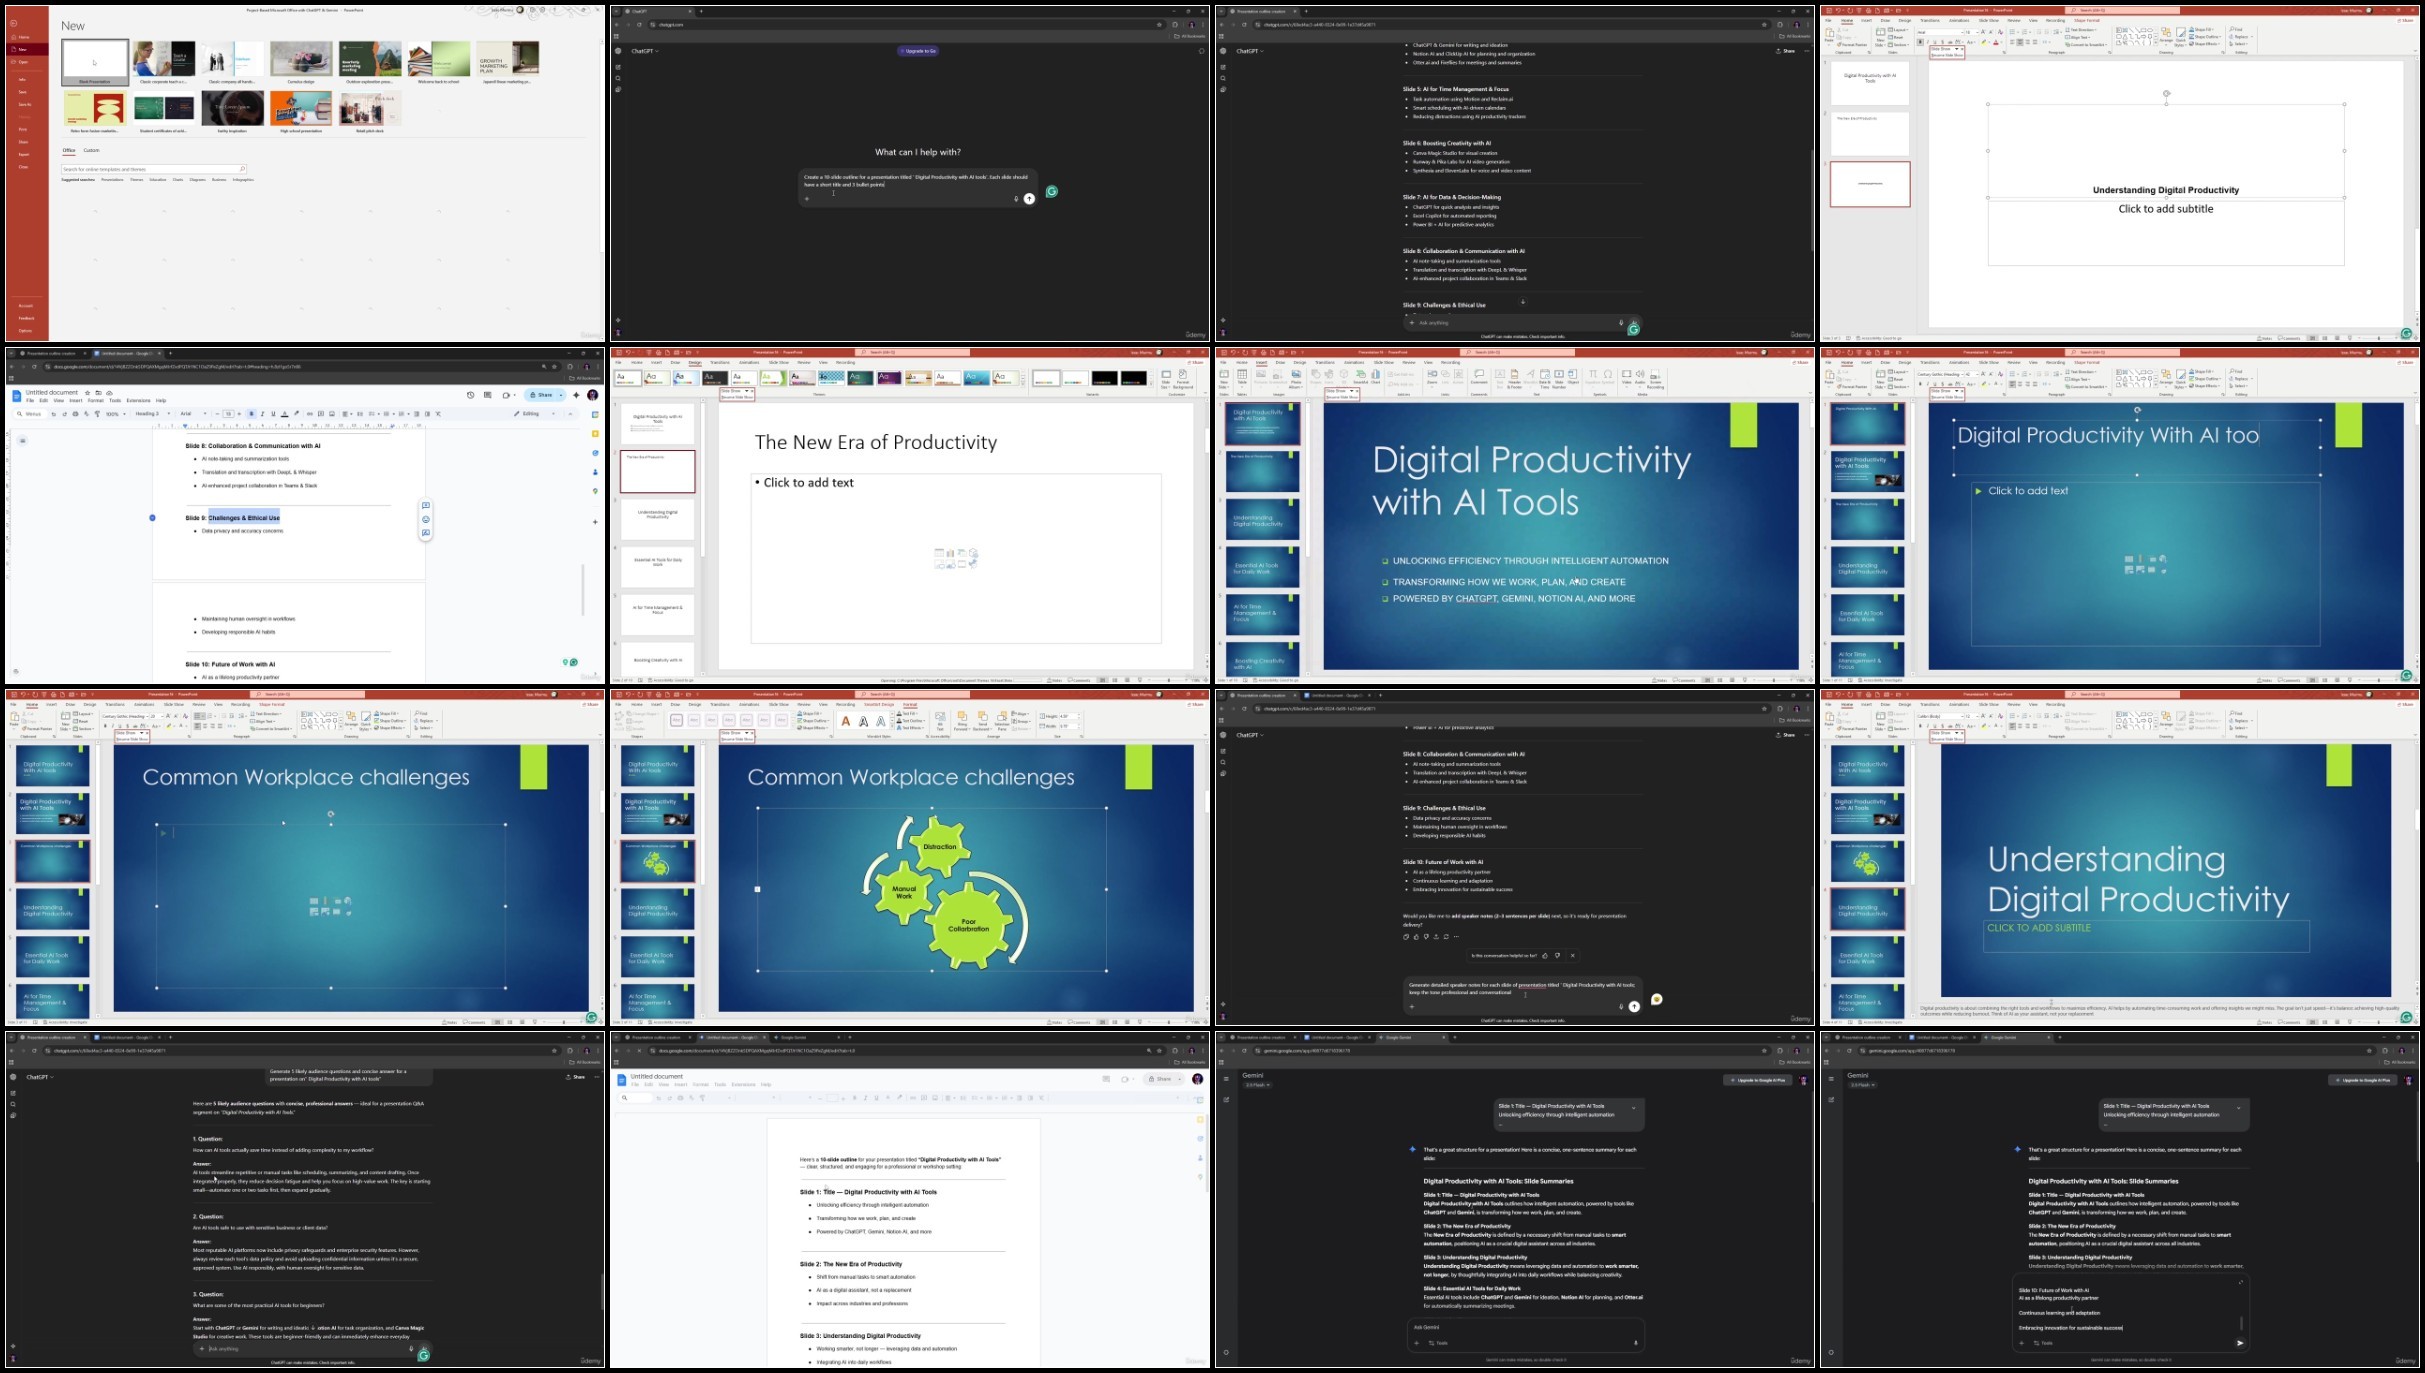Click the add comment icon beside the Slide 9 heading
The height and width of the screenshot is (1373, 2425).
pyautogui.click(x=425, y=505)
